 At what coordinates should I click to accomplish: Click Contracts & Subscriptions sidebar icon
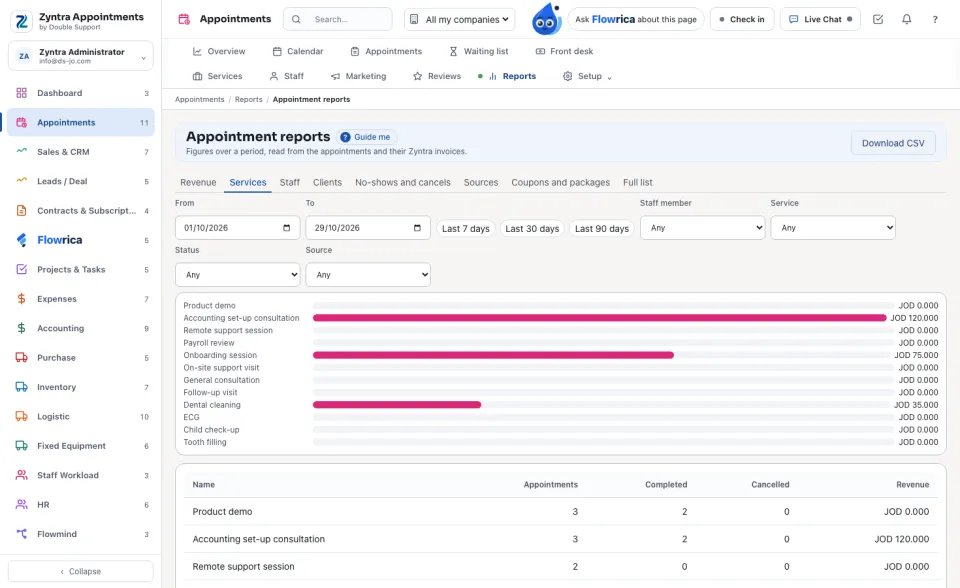click(x=21, y=211)
